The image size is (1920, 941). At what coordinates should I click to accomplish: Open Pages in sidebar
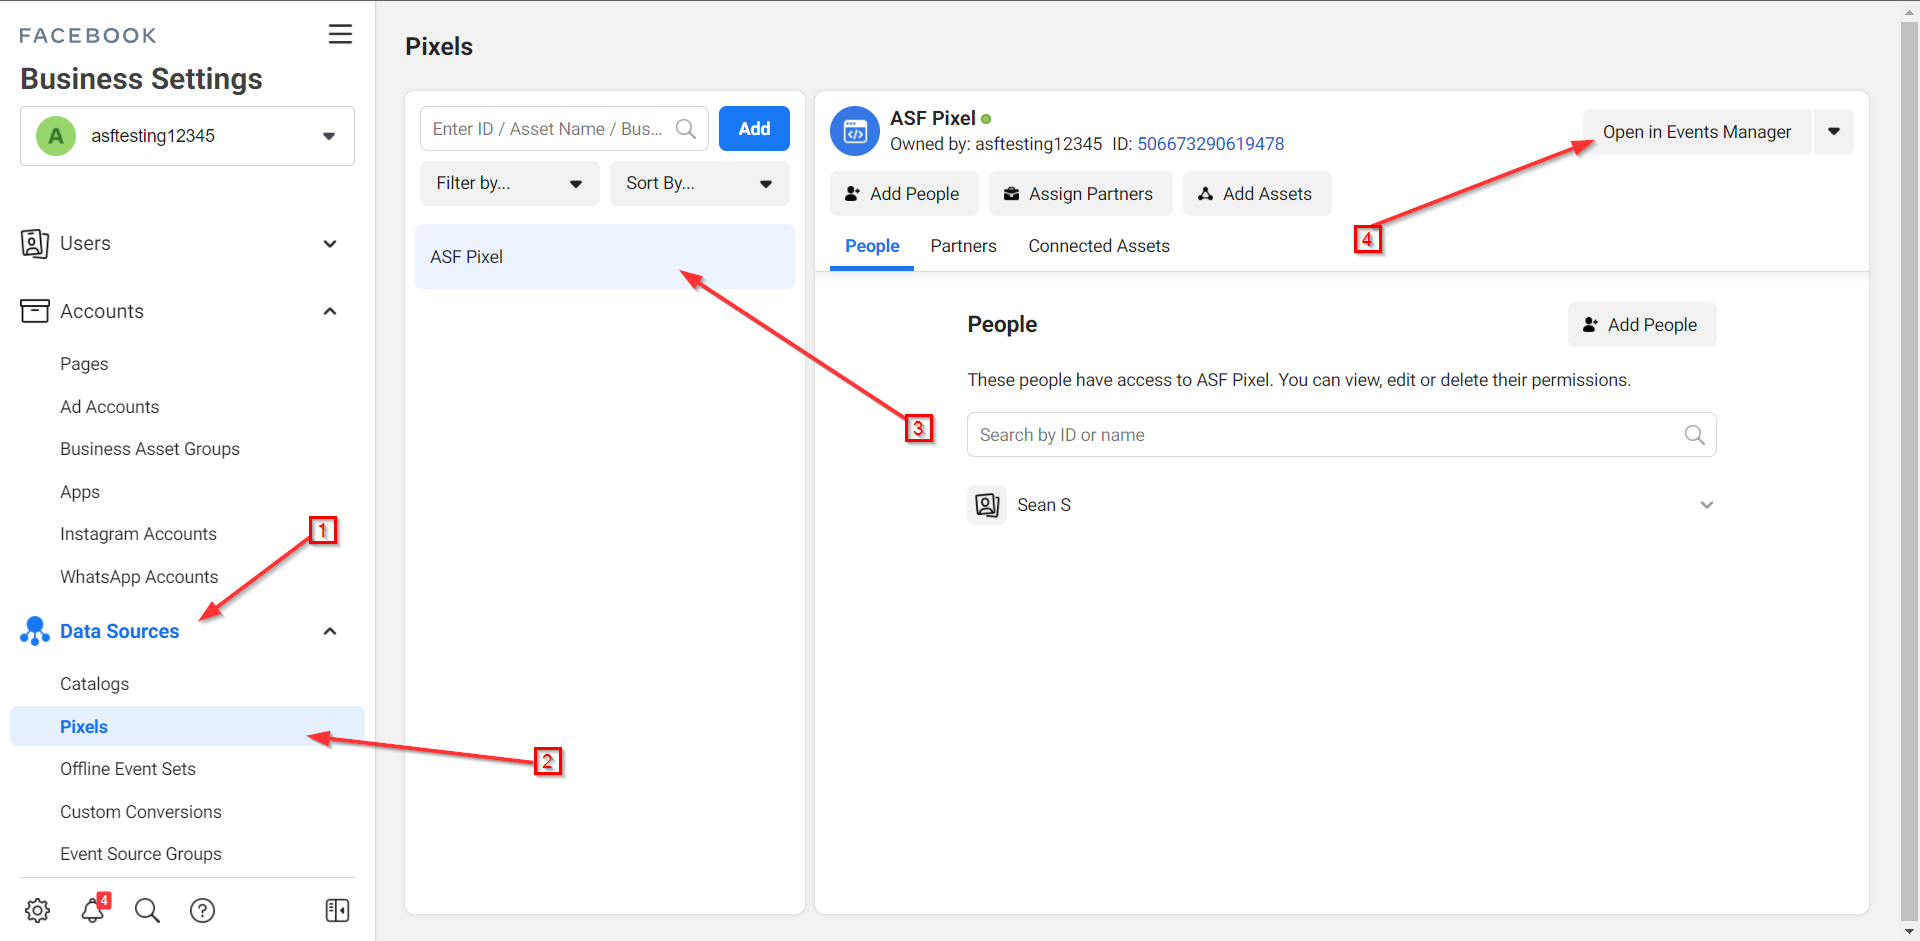tap(84, 364)
